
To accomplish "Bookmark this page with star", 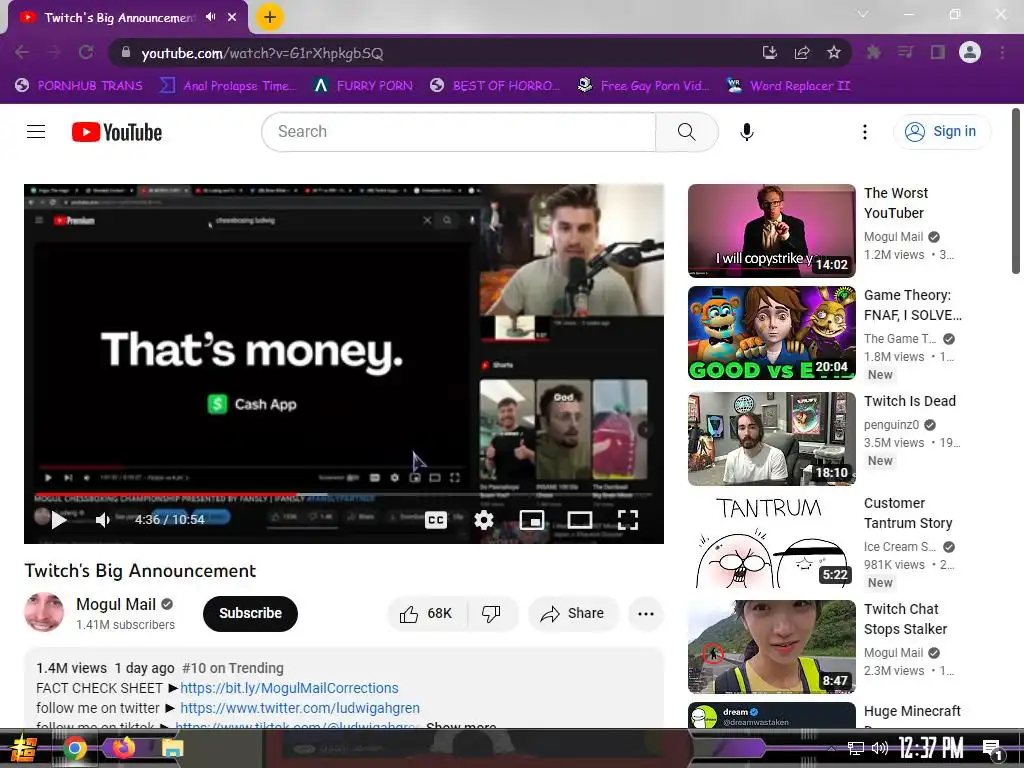I will pos(834,52).
